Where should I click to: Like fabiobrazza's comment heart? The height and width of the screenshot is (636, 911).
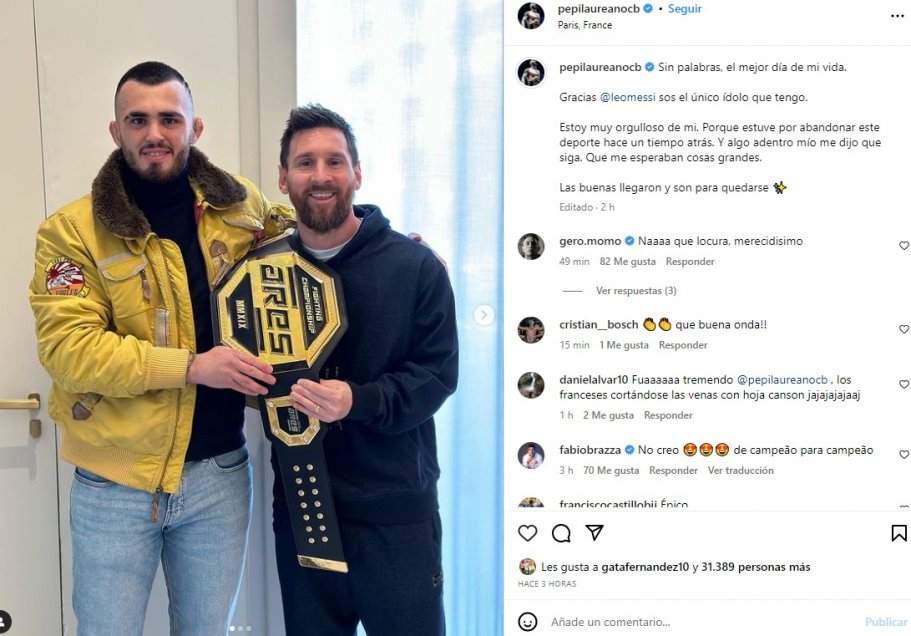click(x=904, y=455)
